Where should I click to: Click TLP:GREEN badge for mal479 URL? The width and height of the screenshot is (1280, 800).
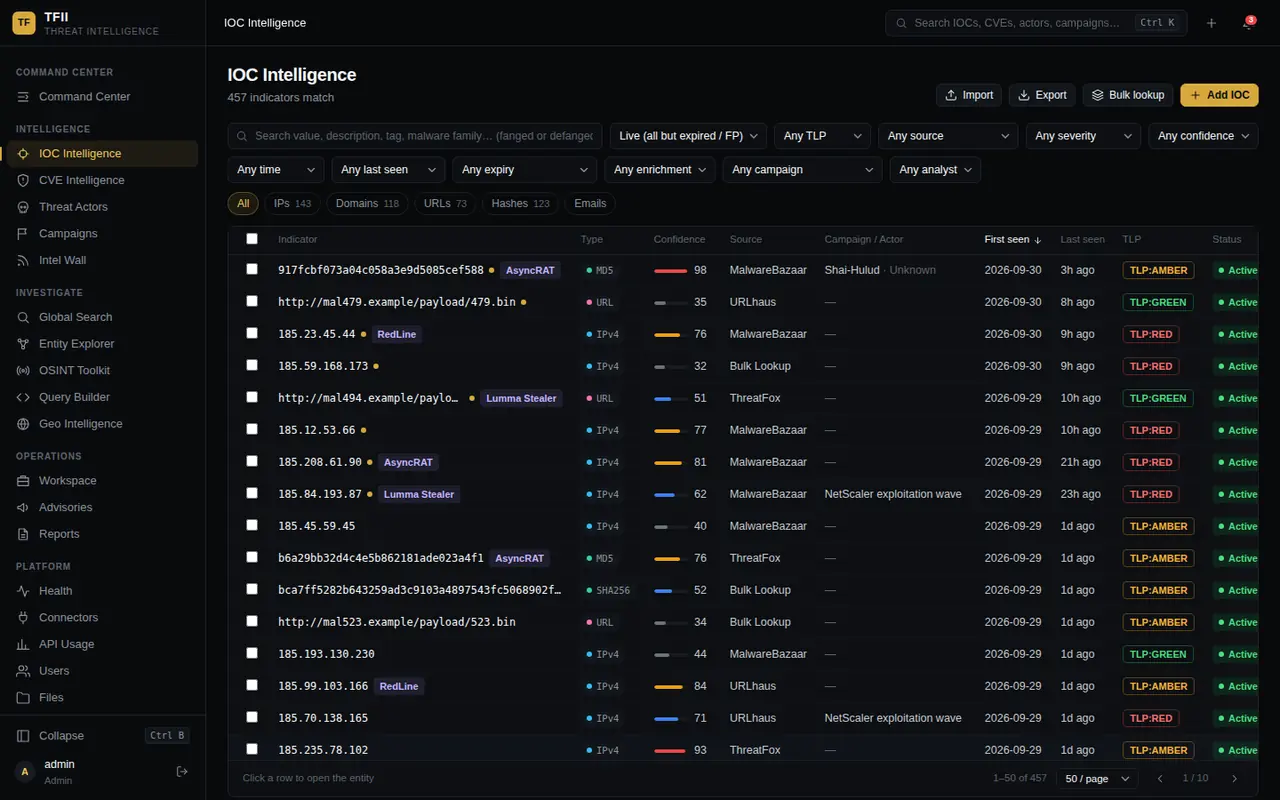[x=1158, y=302]
